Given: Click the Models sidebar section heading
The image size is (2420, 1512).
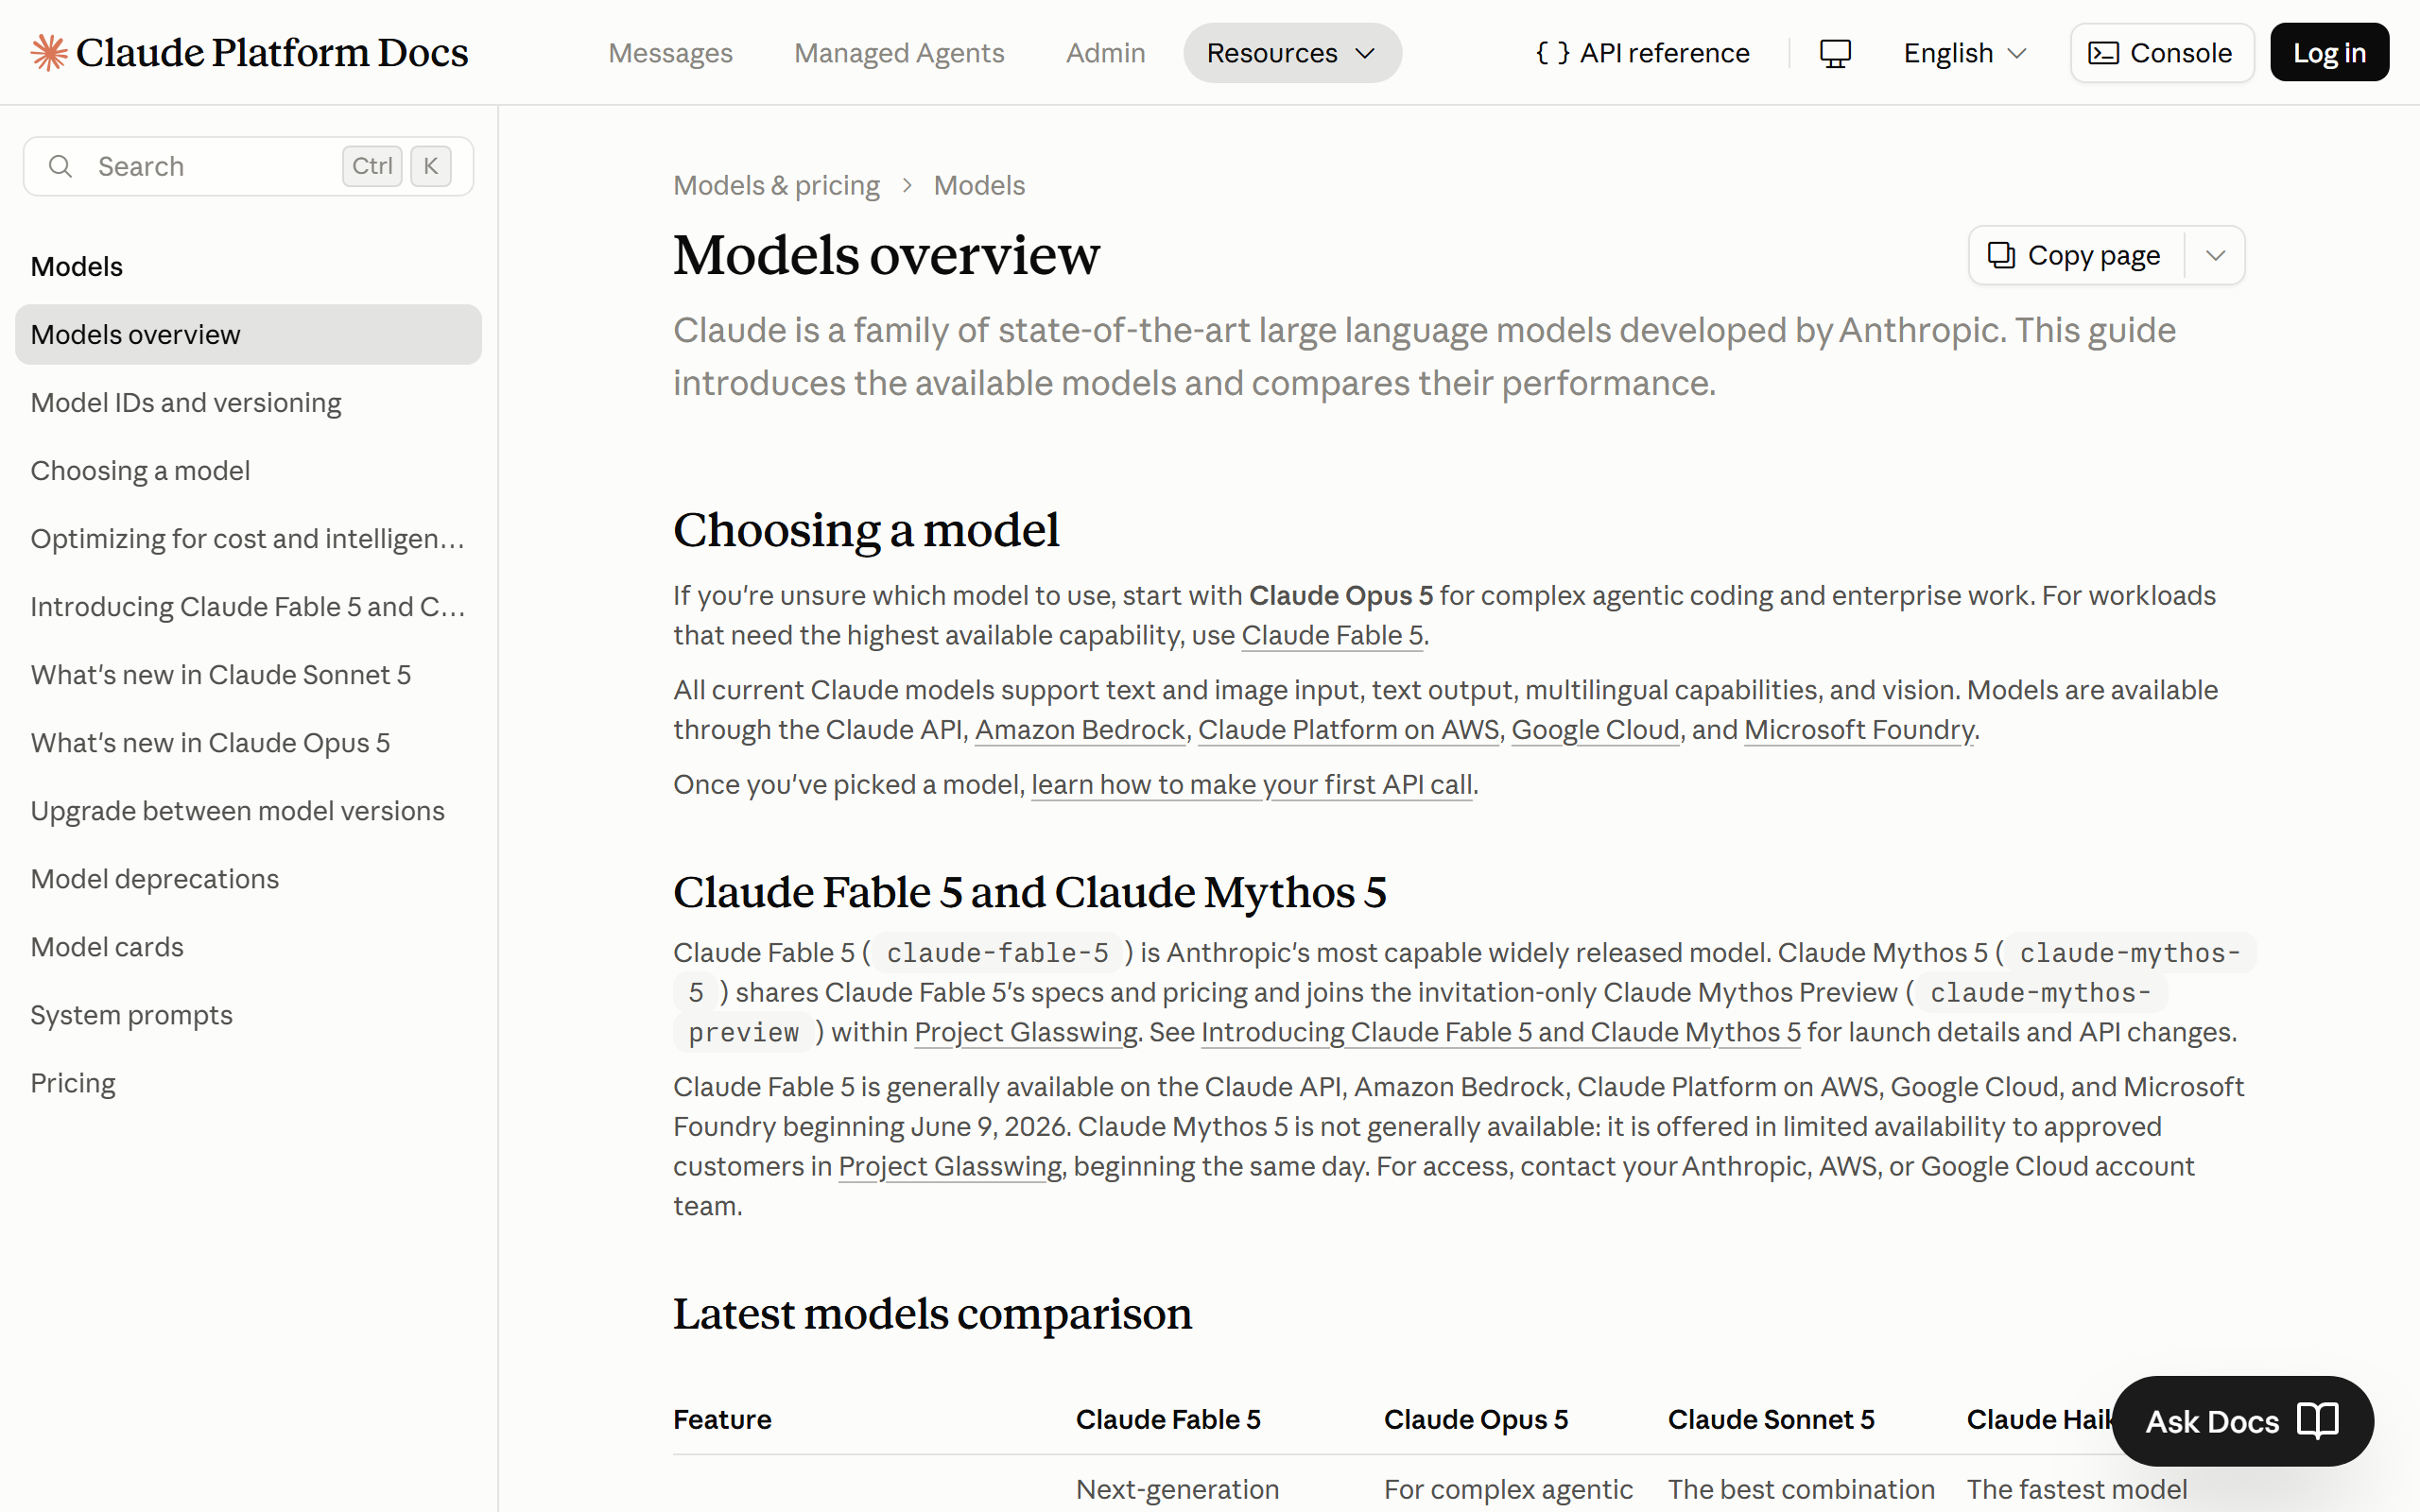Looking at the screenshot, I should tap(77, 267).
